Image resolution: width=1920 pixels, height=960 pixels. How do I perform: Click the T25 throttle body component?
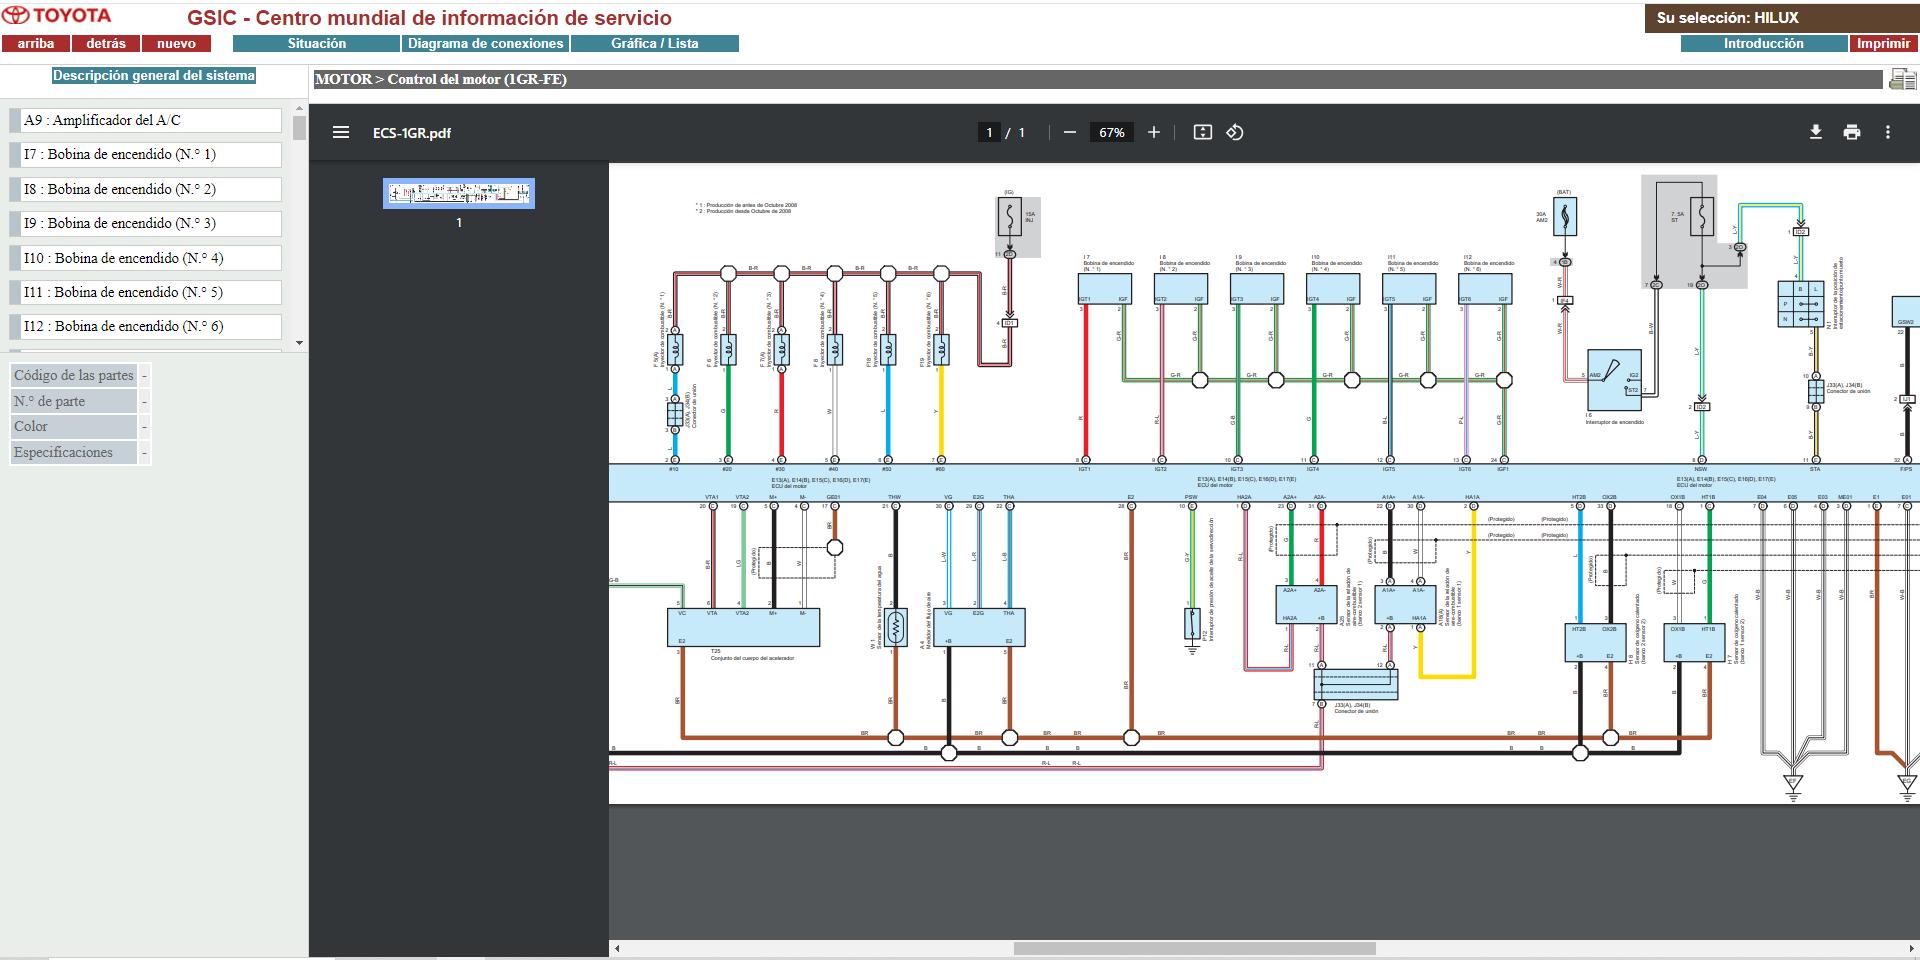(743, 628)
